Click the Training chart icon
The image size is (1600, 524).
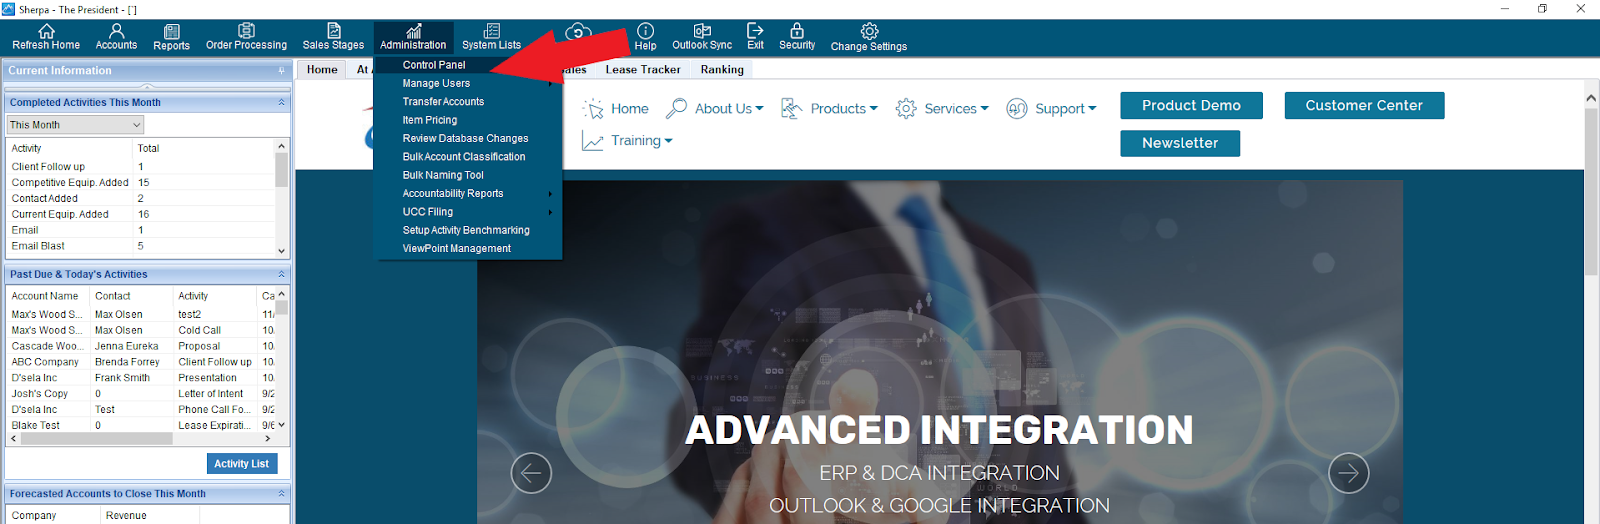coord(593,141)
